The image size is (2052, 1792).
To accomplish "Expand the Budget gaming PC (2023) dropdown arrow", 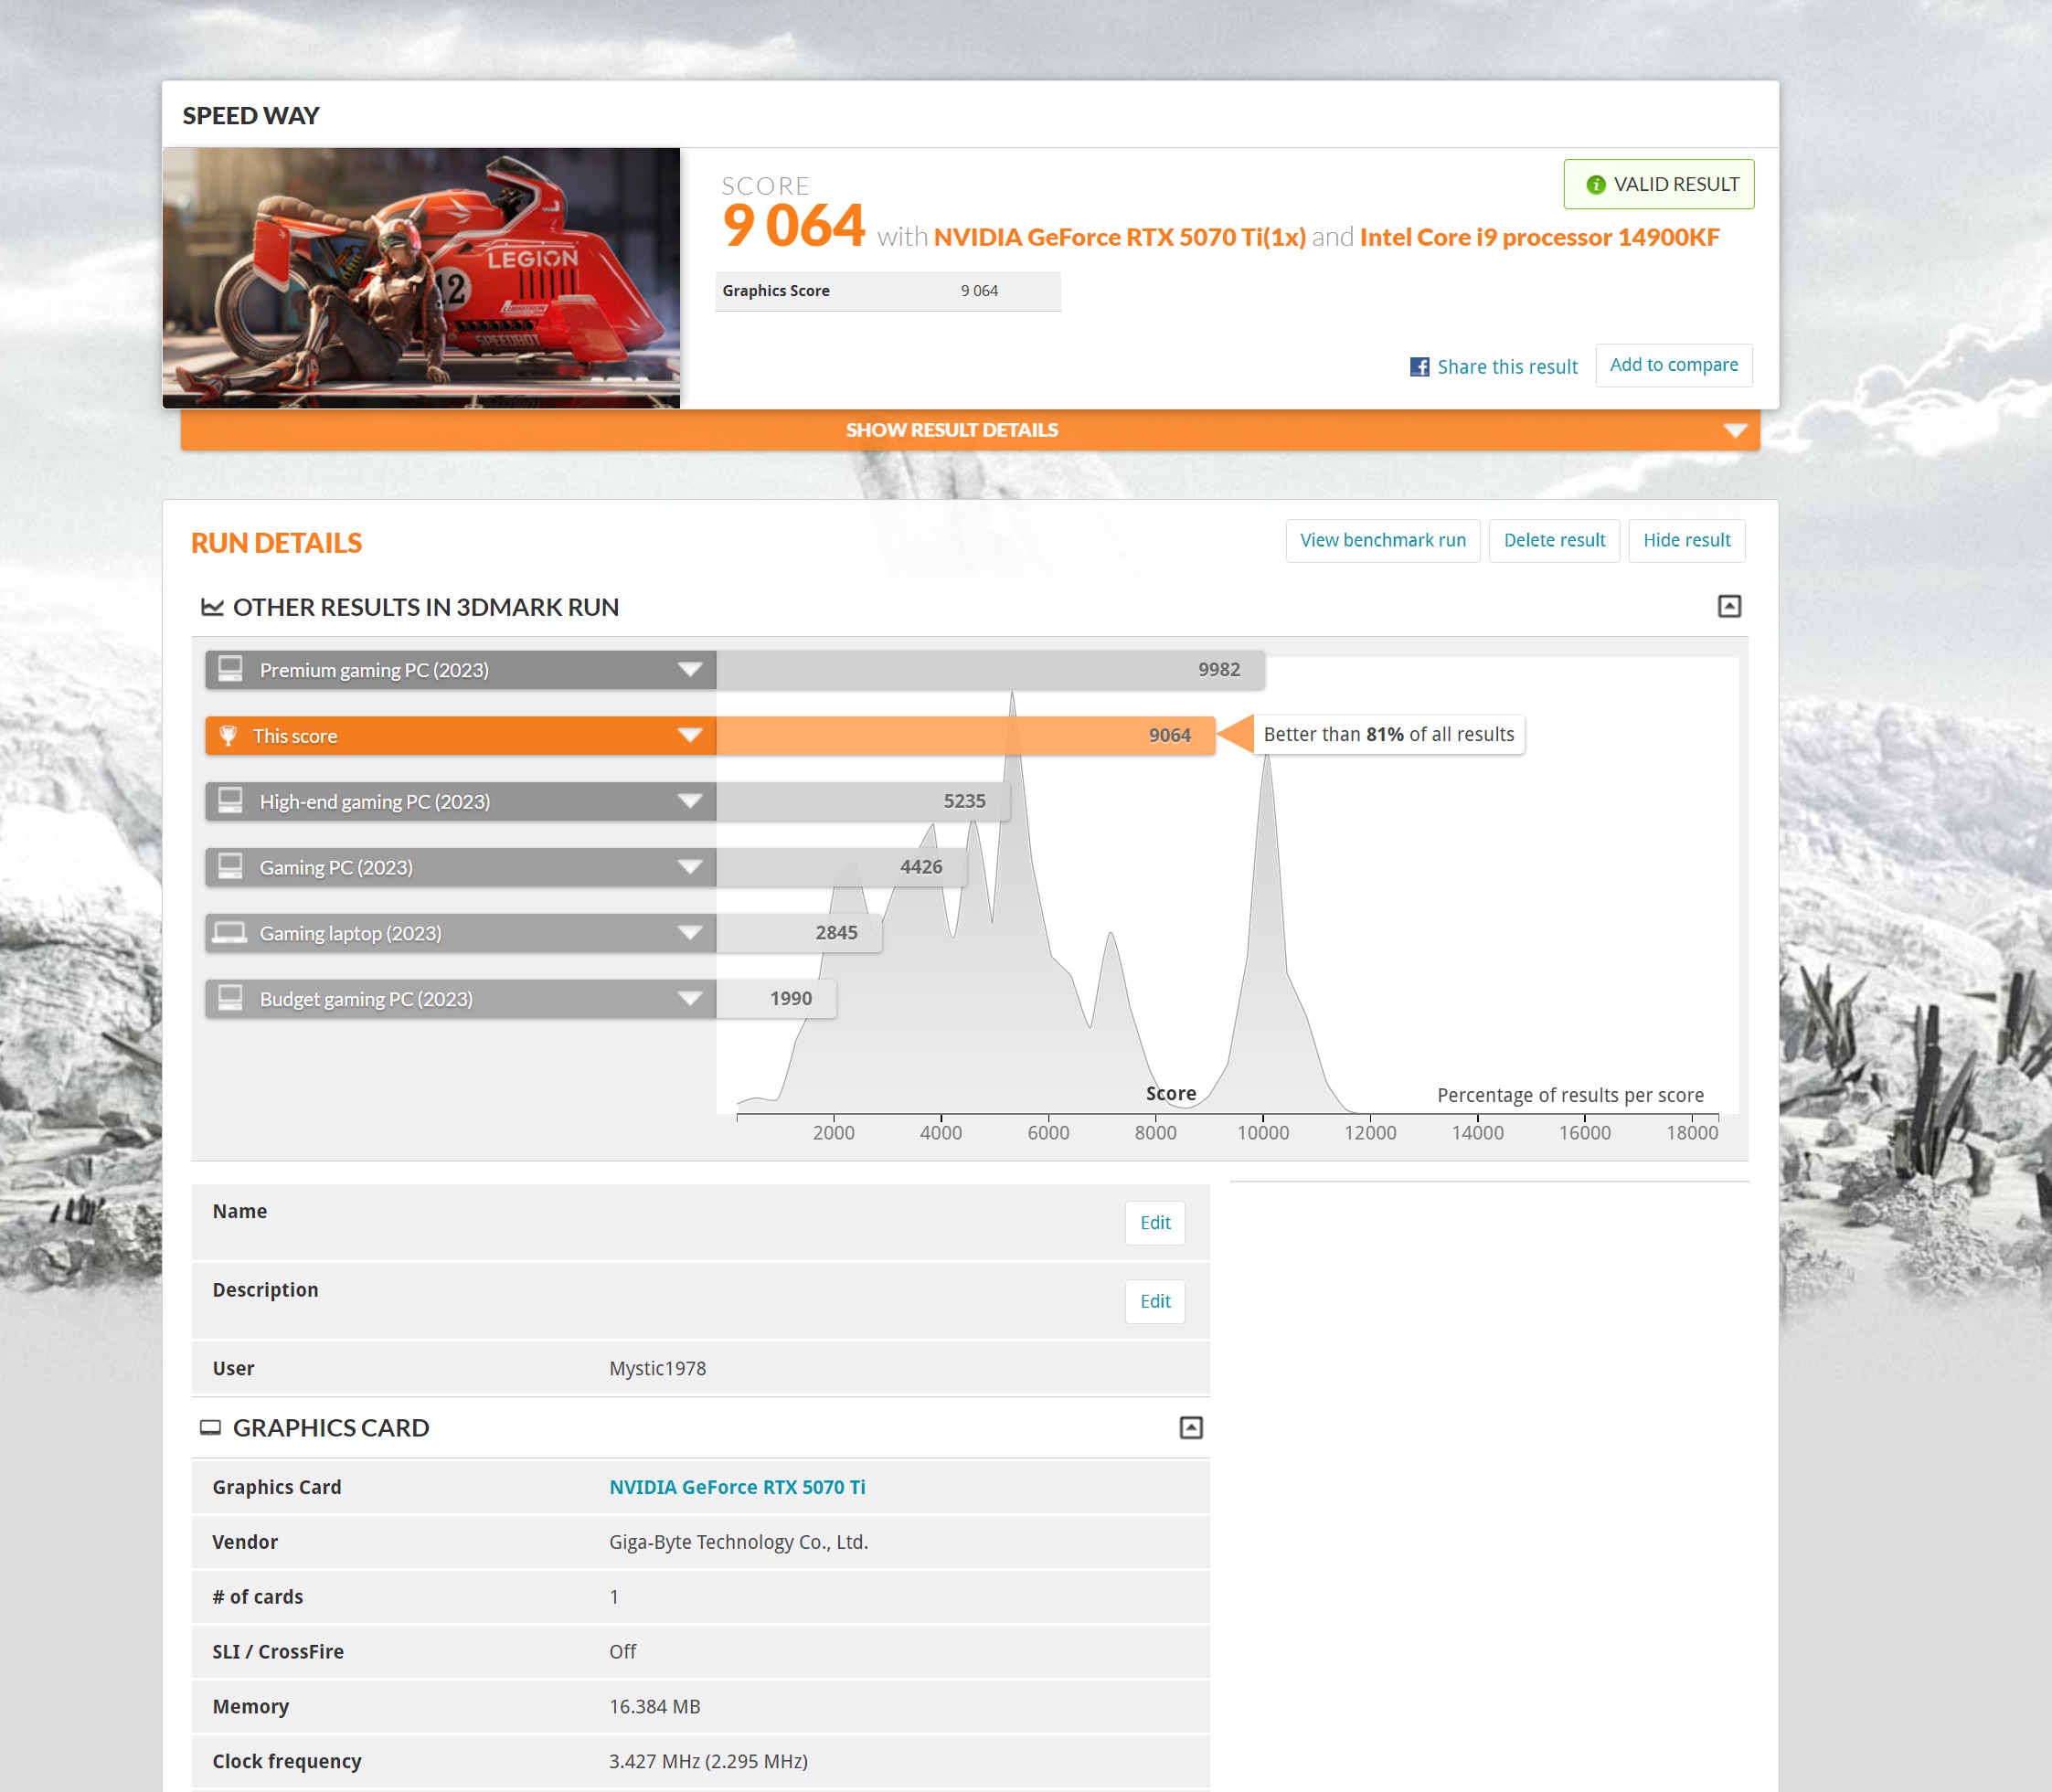I will (689, 998).
